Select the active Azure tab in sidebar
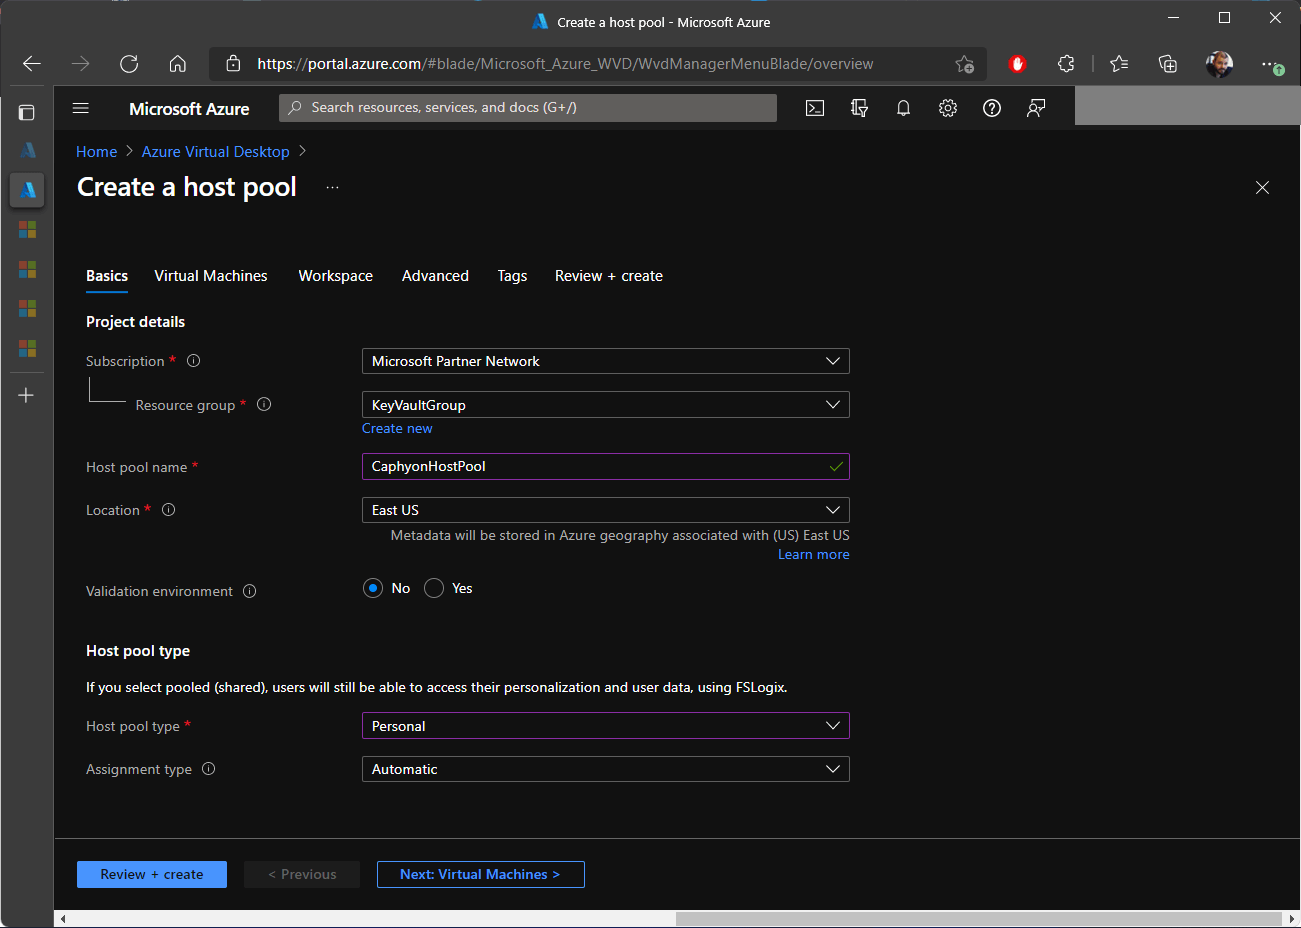Image resolution: width=1301 pixels, height=928 pixels. point(27,189)
